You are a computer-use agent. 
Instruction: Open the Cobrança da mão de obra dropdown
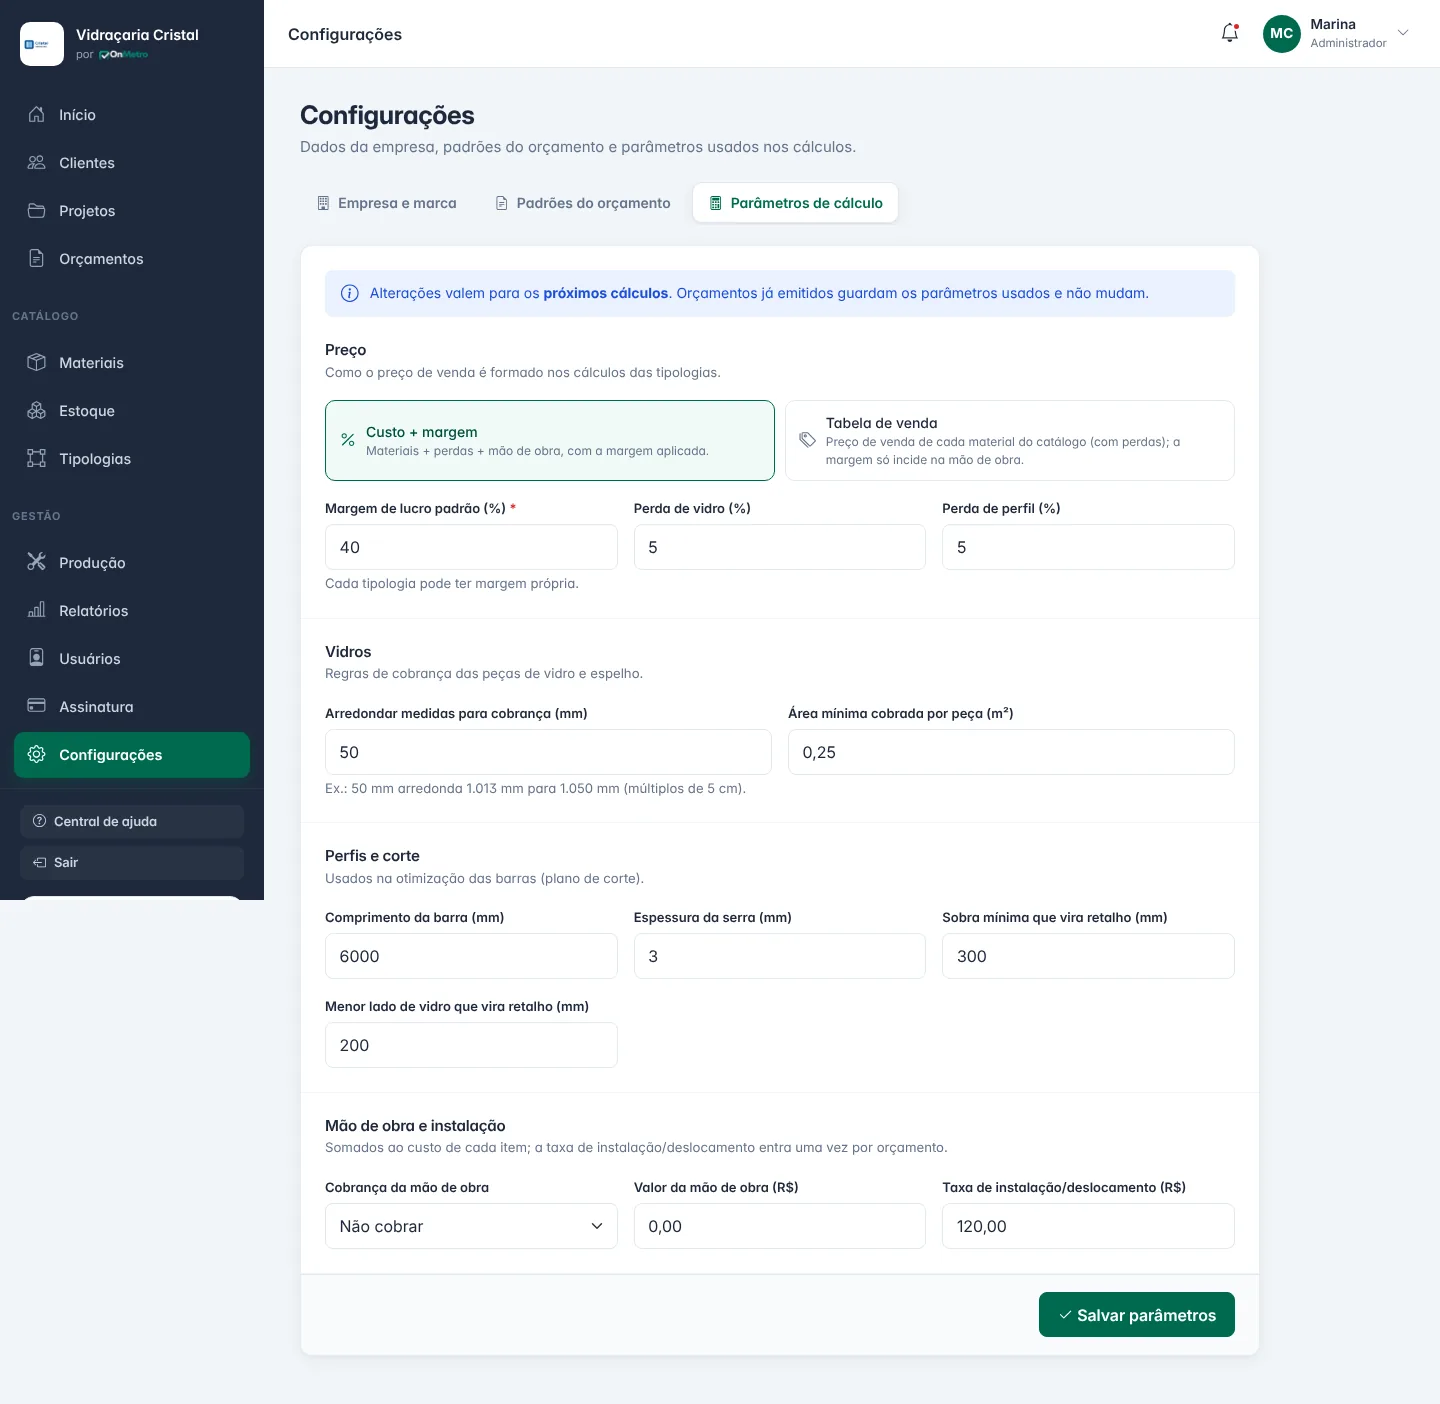click(471, 1226)
